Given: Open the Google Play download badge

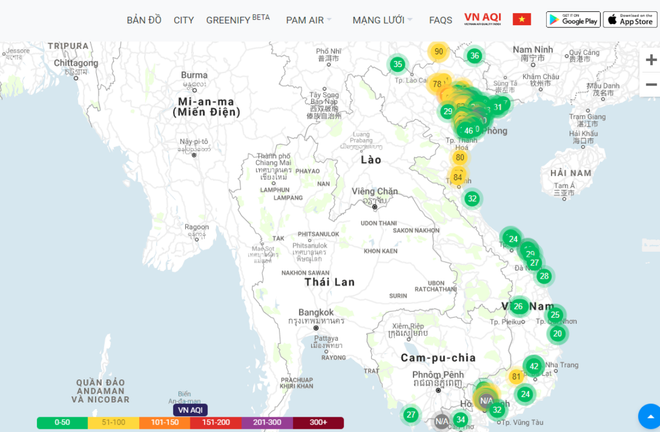Looking at the screenshot, I should coord(573,19).
